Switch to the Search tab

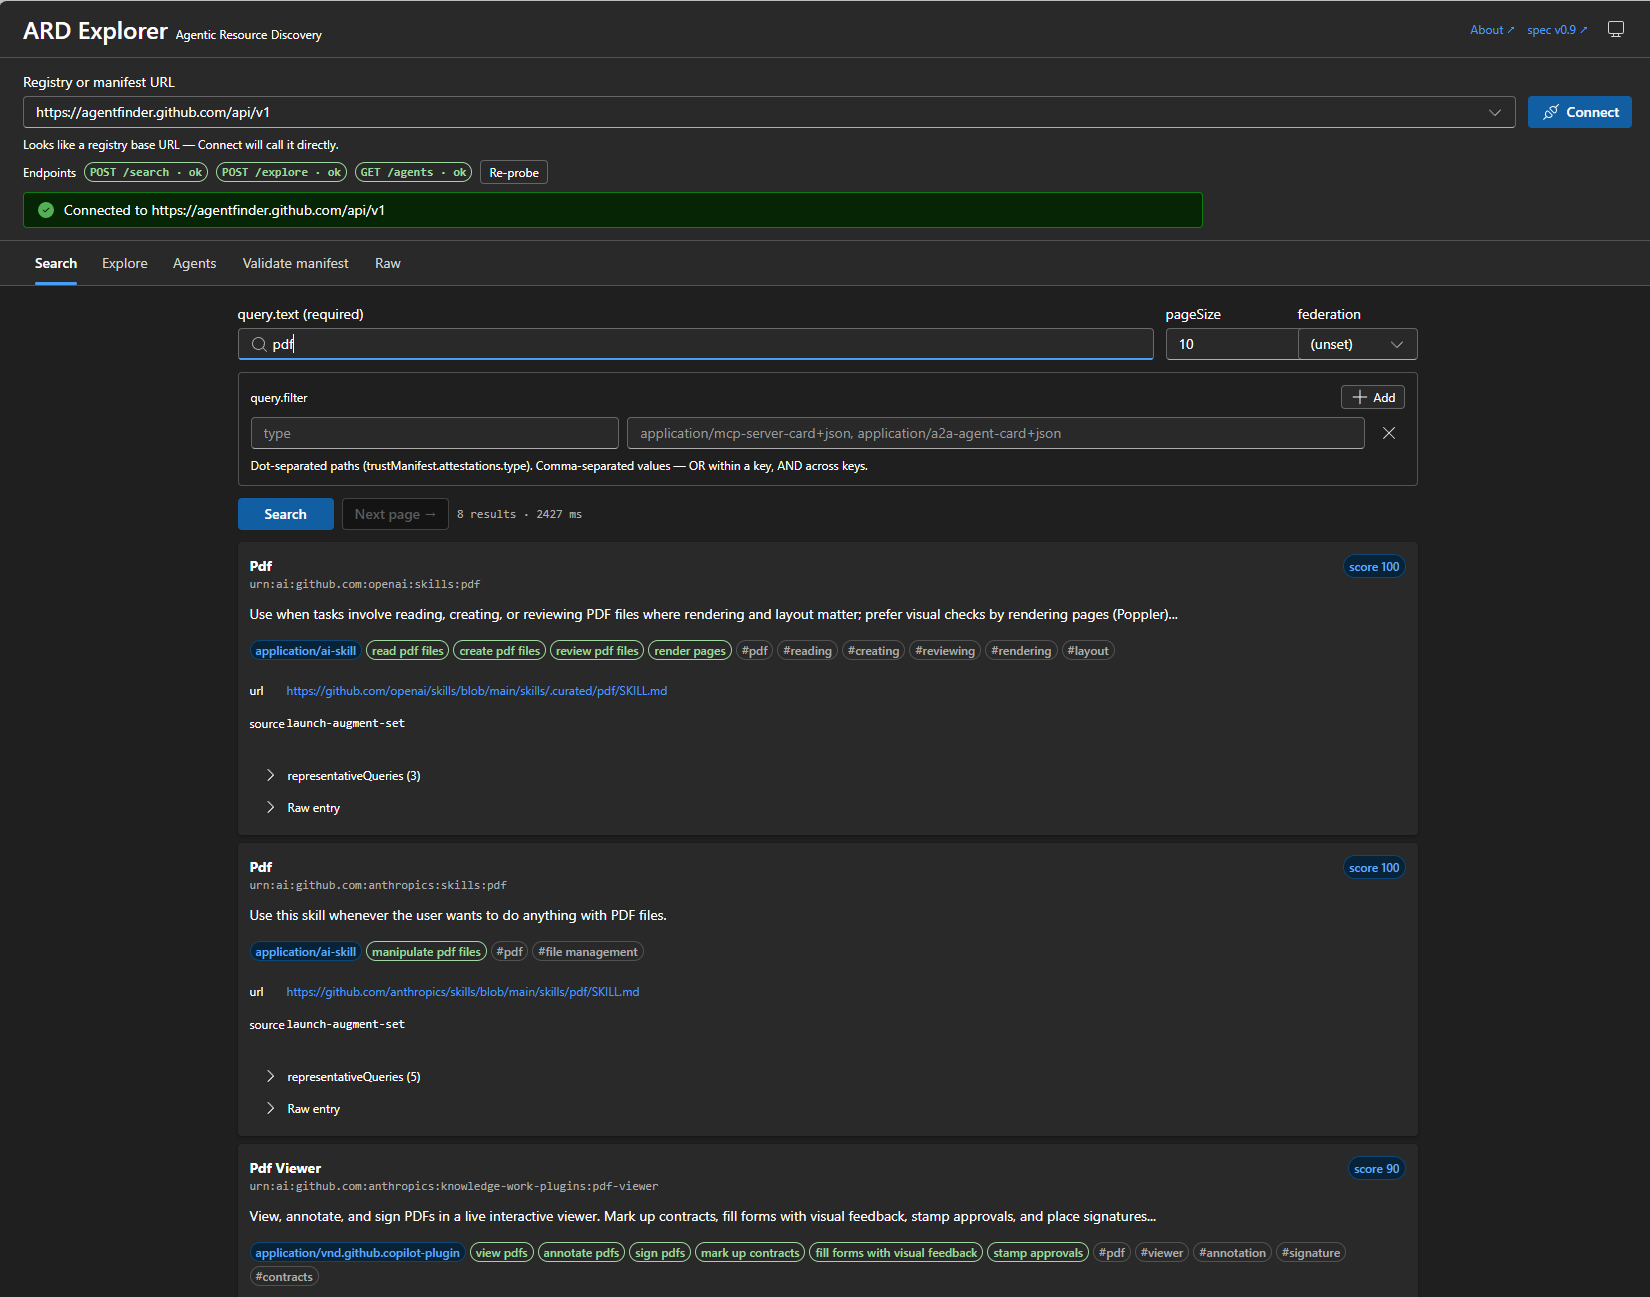(x=56, y=263)
